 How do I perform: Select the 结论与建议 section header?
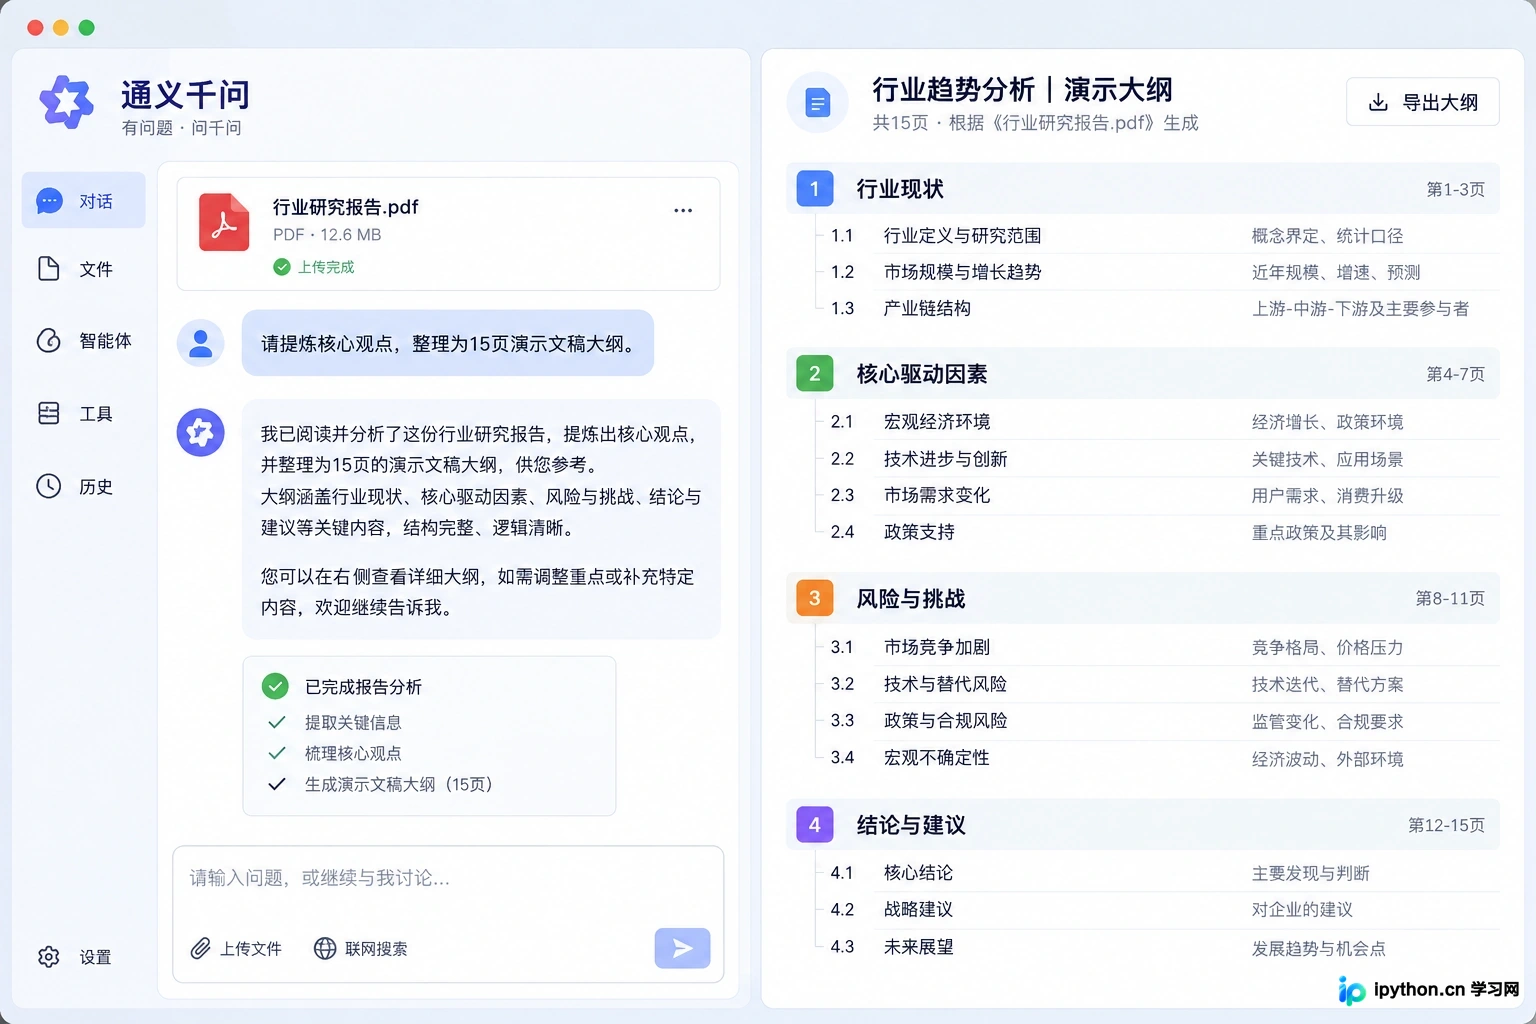click(x=1143, y=825)
